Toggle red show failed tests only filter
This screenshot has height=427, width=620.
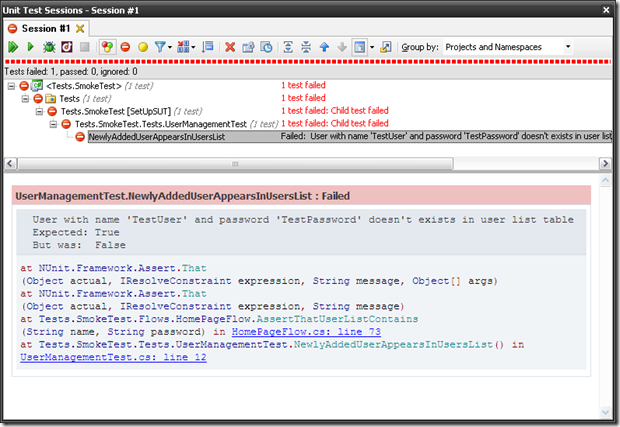125,47
